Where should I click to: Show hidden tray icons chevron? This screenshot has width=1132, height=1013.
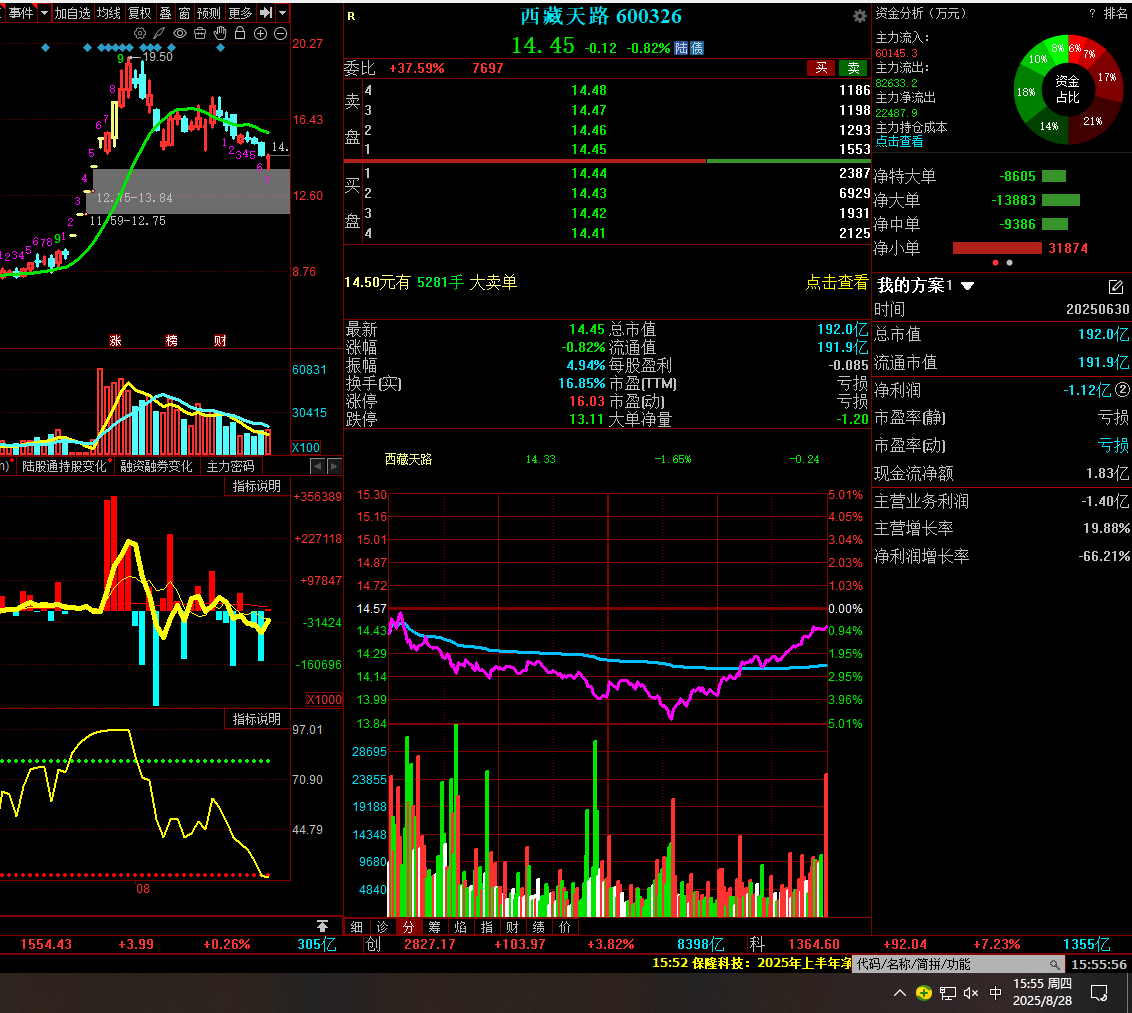900,993
